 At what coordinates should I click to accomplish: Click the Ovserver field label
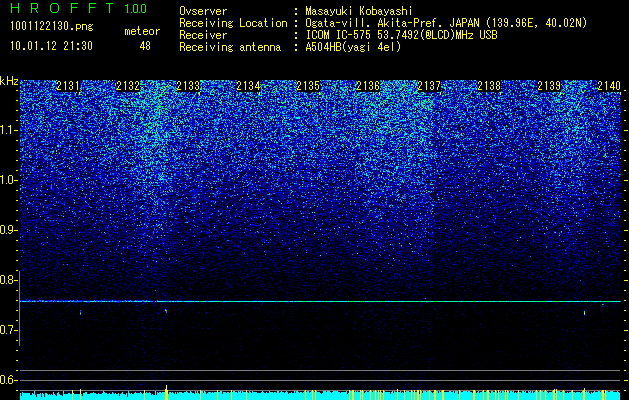pyautogui.click(x=203, y=12)
